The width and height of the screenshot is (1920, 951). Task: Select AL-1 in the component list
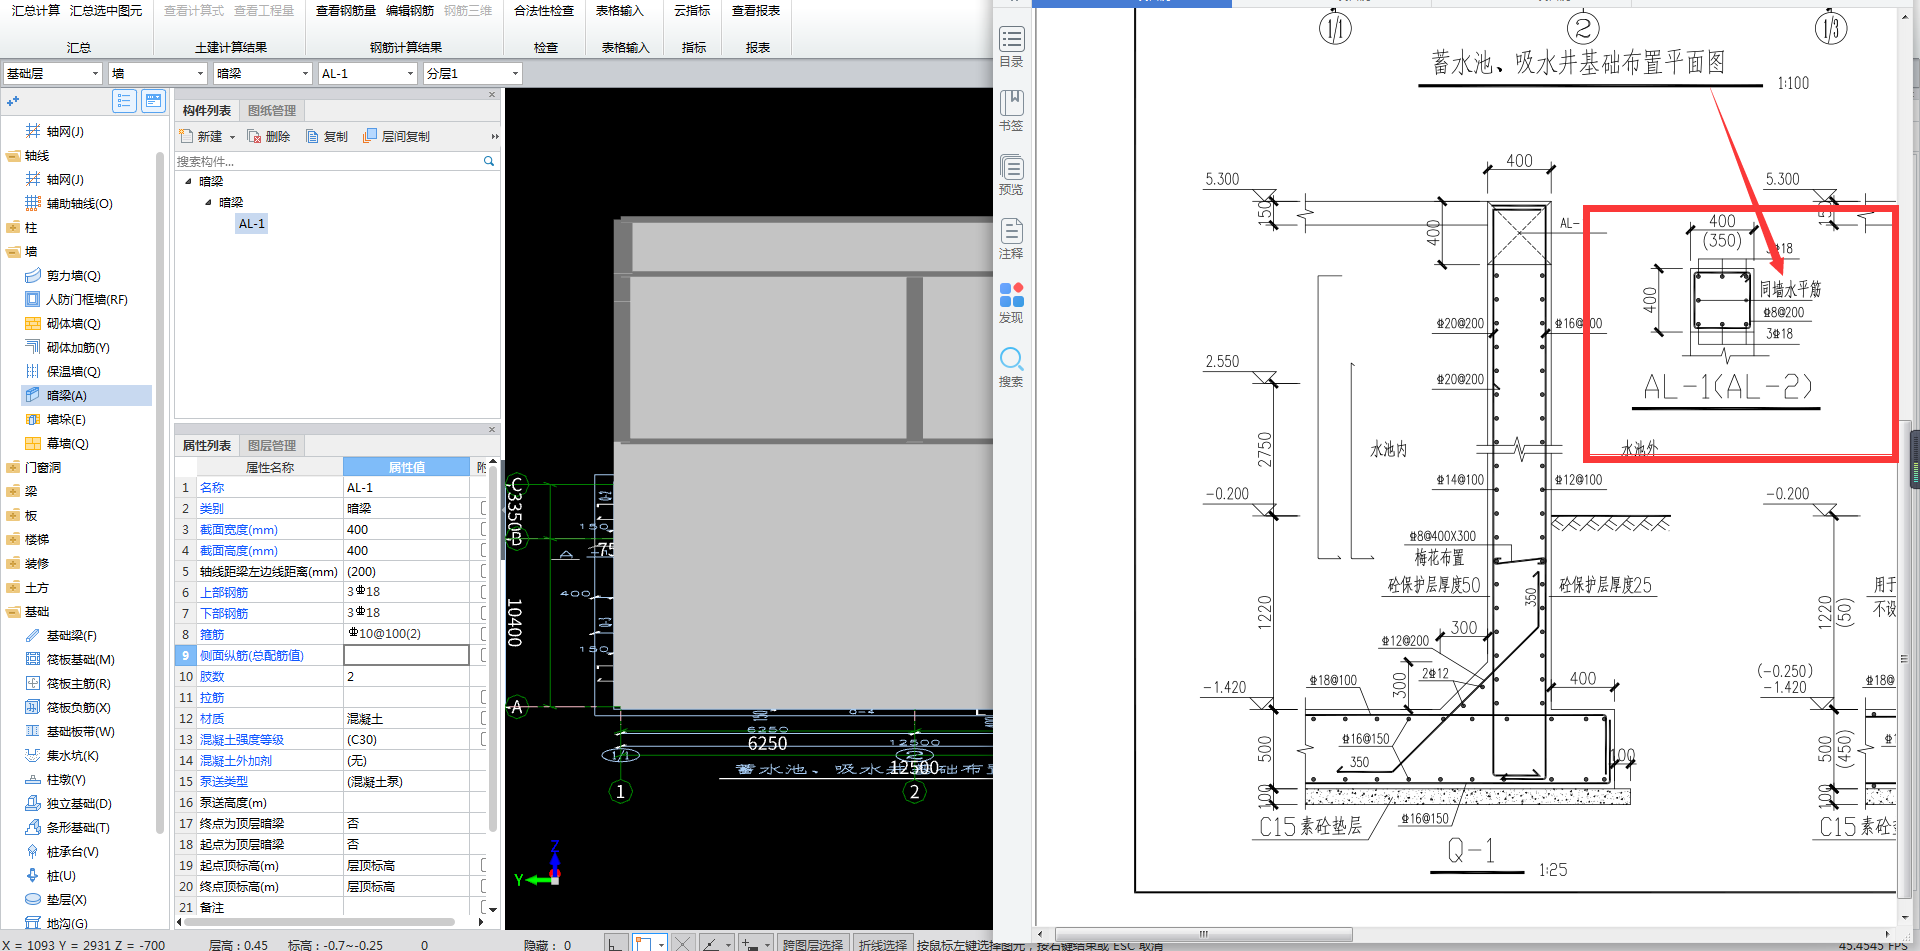(x=252, y=224)
